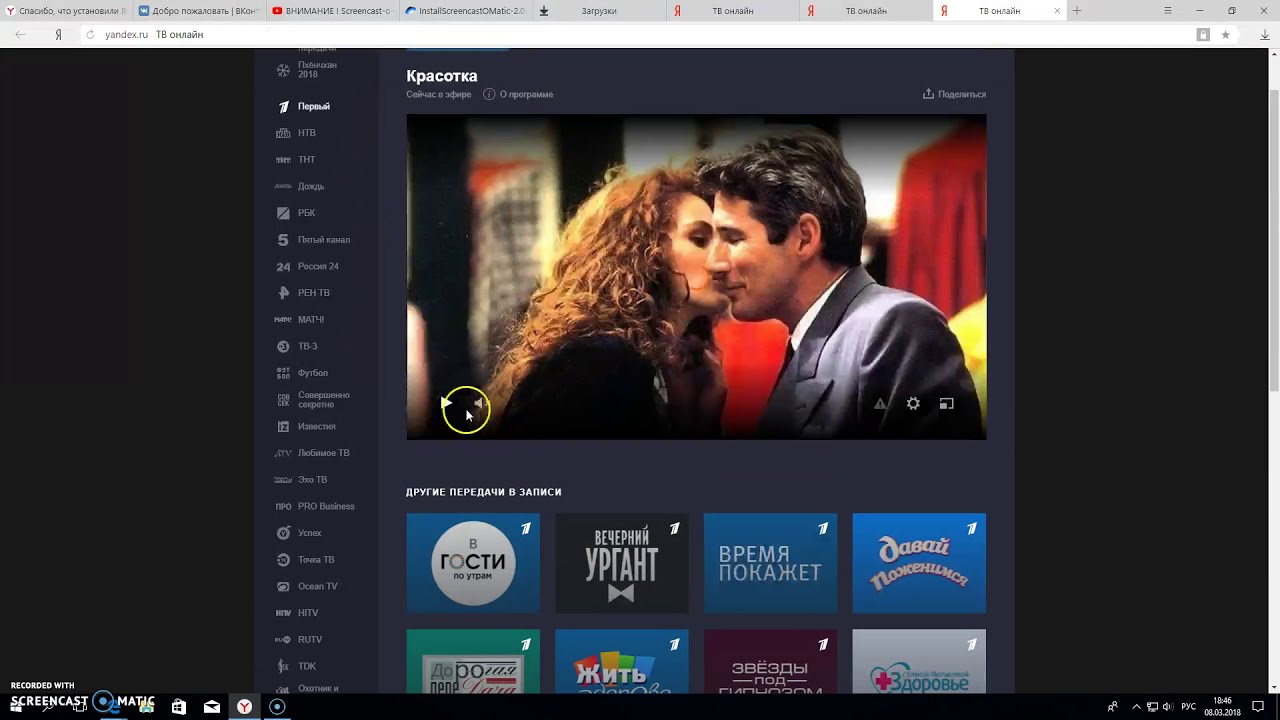Open the МАТЧ! channel
Screen dimensions: 1280x720
tap(300, 320)
